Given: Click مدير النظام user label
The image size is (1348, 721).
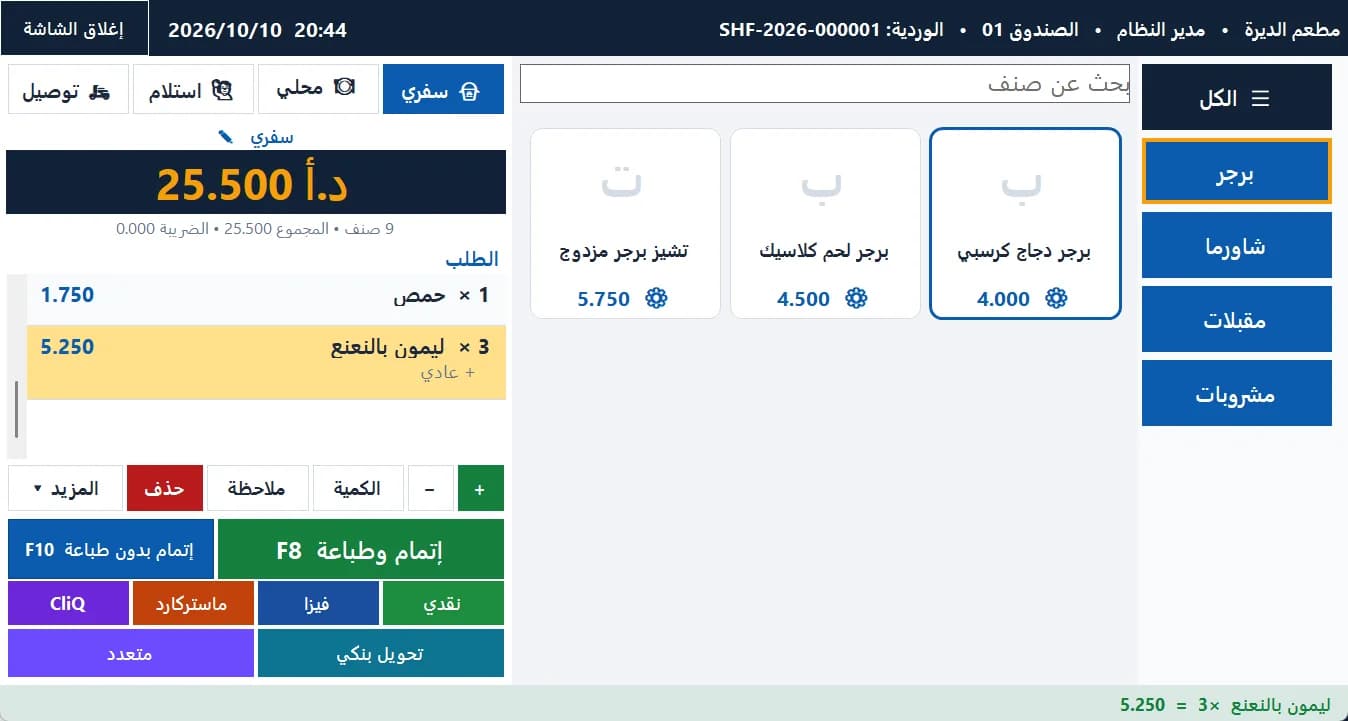Looking at the screenshot, I should coord(1161,29).
